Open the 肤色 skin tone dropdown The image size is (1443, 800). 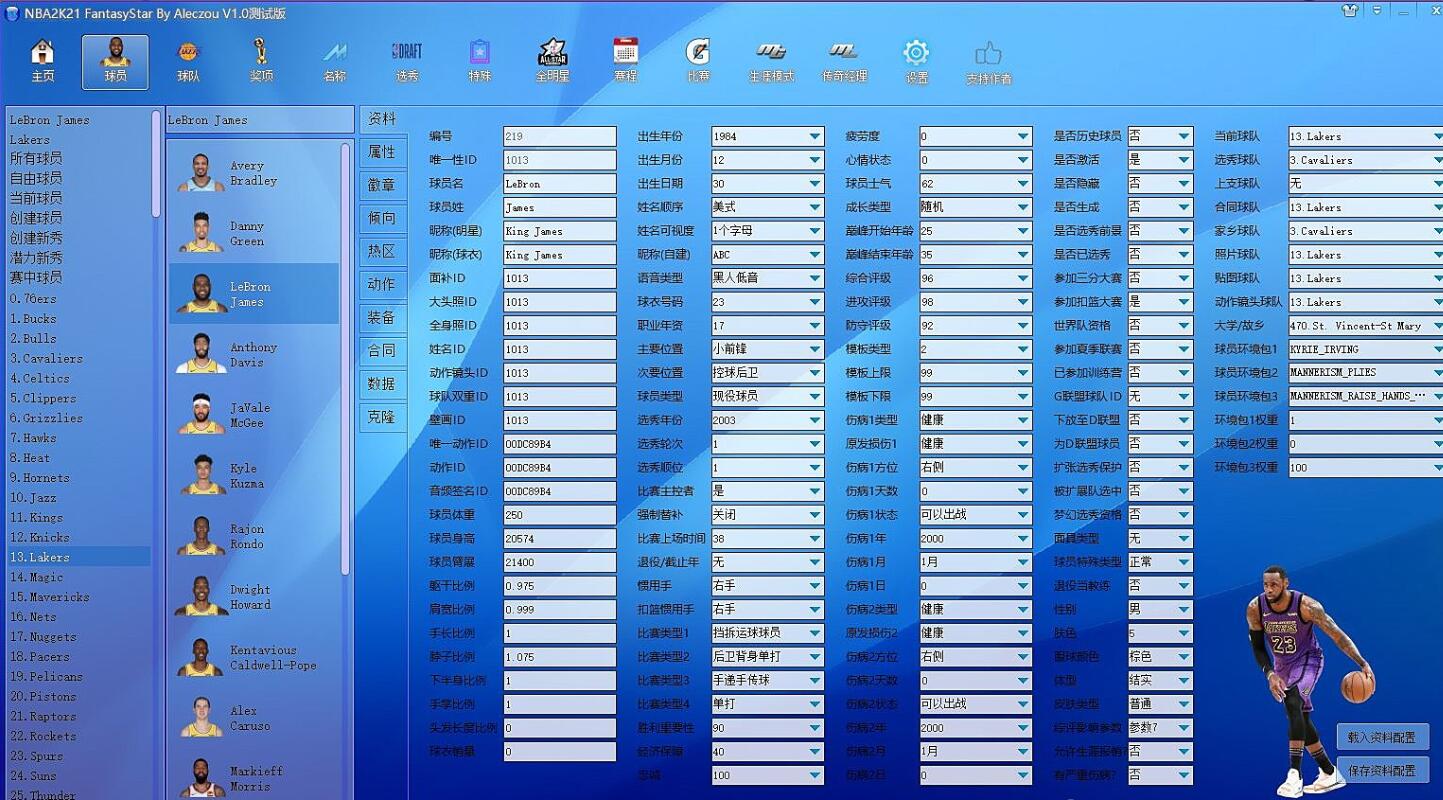pyautogui.click(x=1160, y=633)
